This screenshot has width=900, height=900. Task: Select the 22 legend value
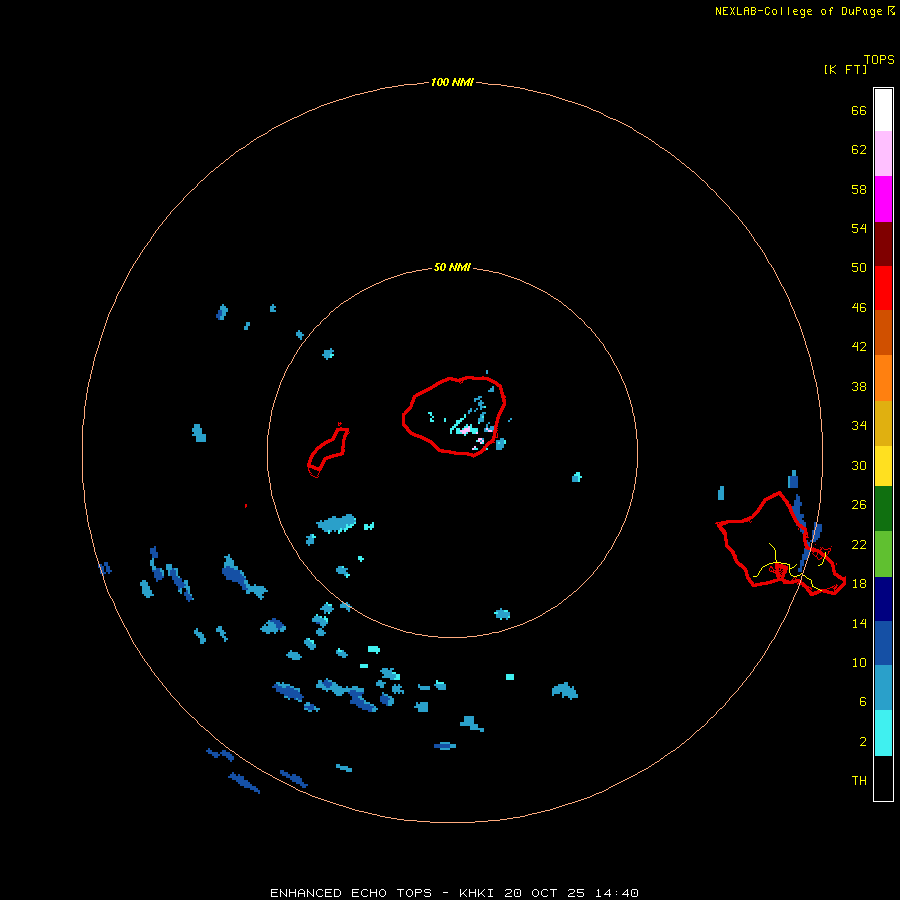click(x=859, y=544)
